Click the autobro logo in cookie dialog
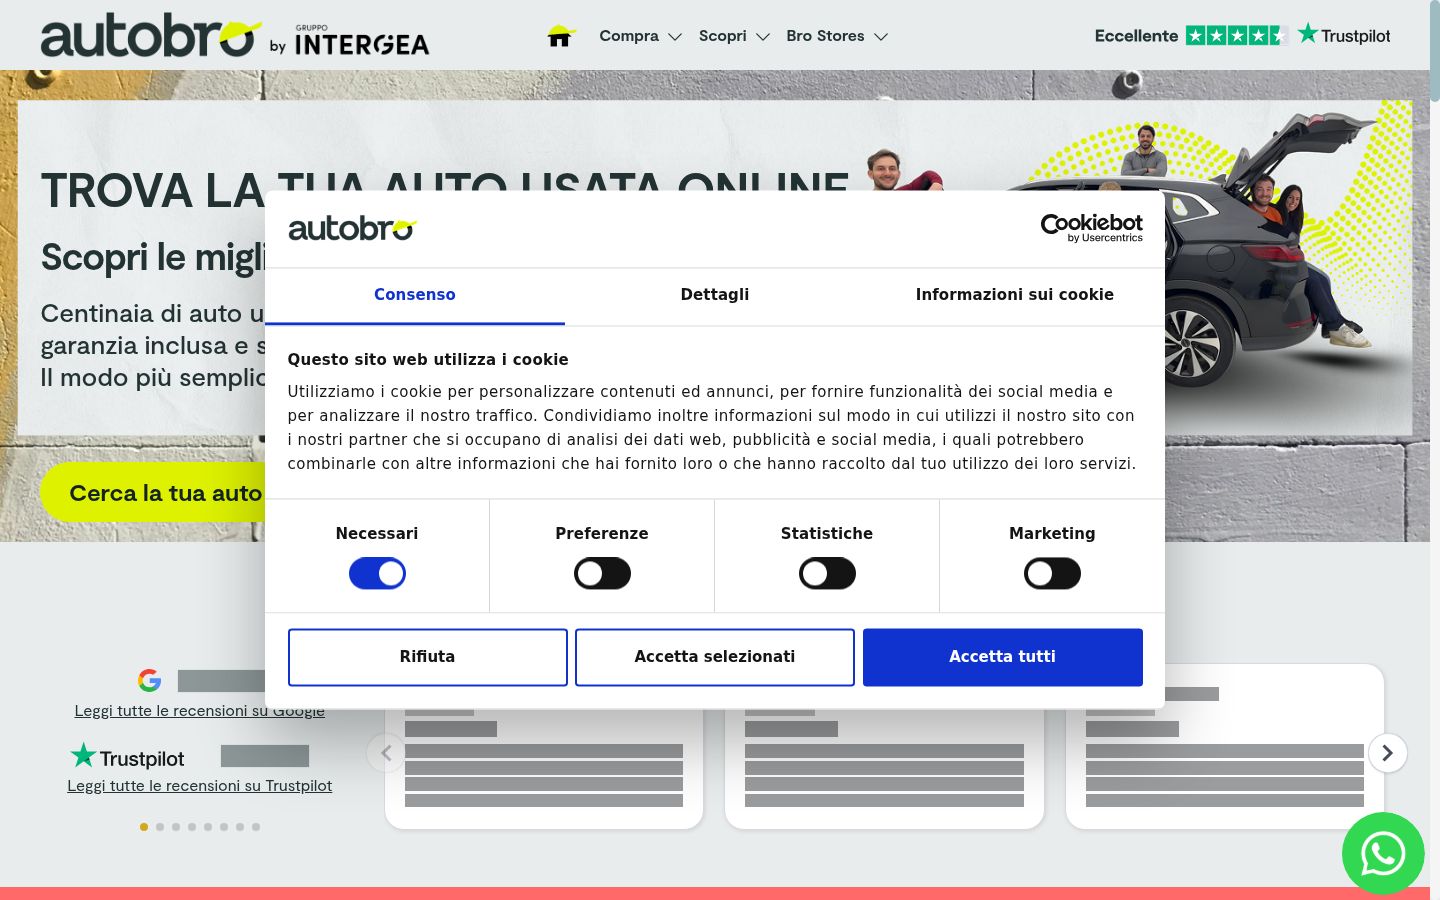This screenshot has height=900, width=1440. pyautogui.click(x=352, y=229)
